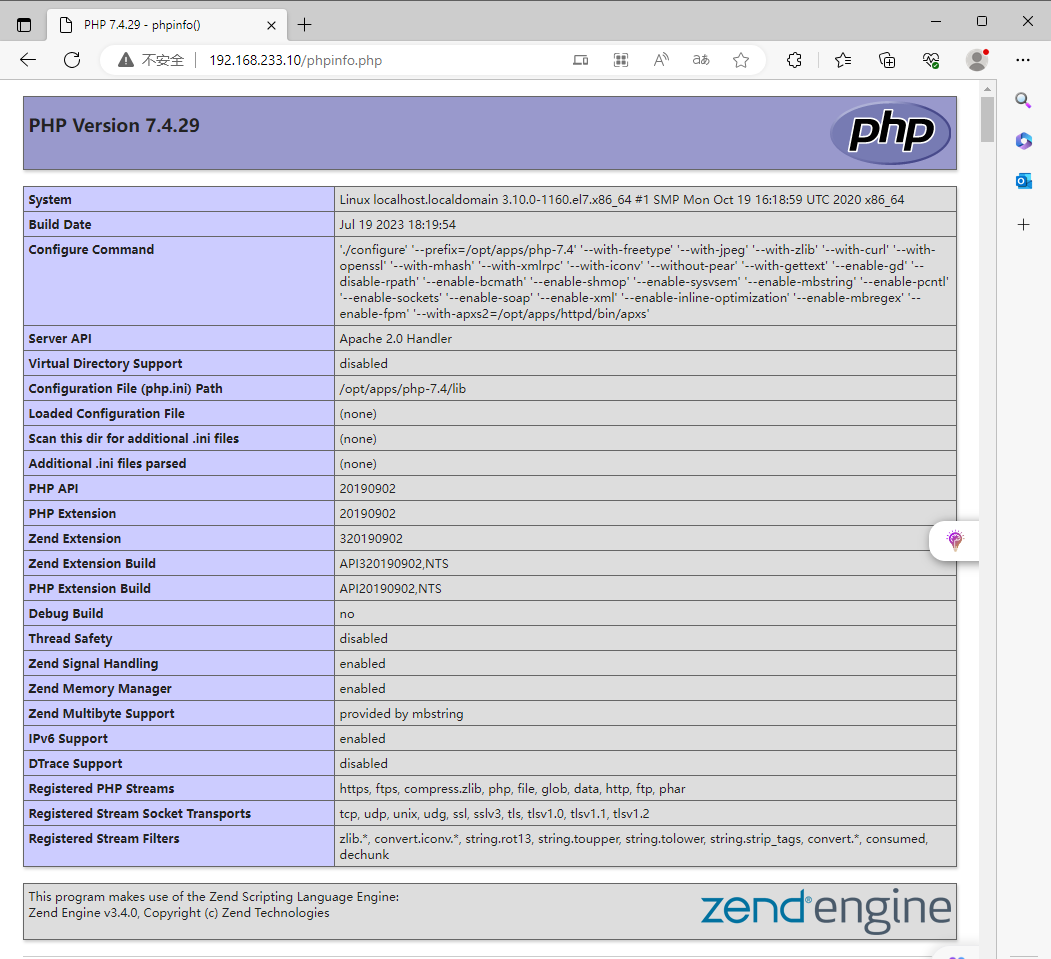This screenshot has height=959, width=1051.
Task: Add an app to the sidebar
Action: [1023, 225]
